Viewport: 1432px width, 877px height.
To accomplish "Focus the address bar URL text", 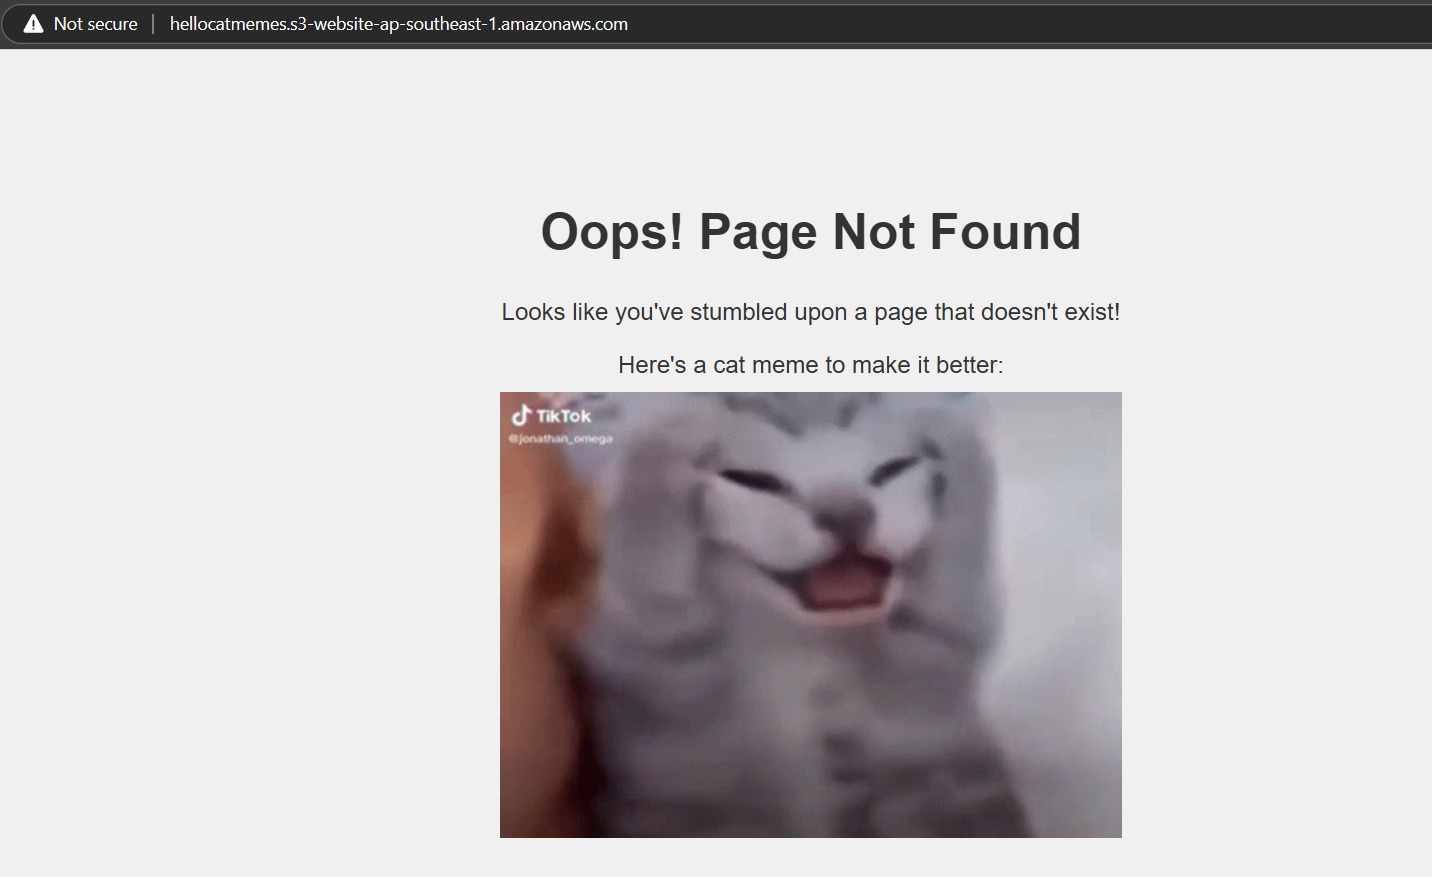I will click(x=398, y=24).
